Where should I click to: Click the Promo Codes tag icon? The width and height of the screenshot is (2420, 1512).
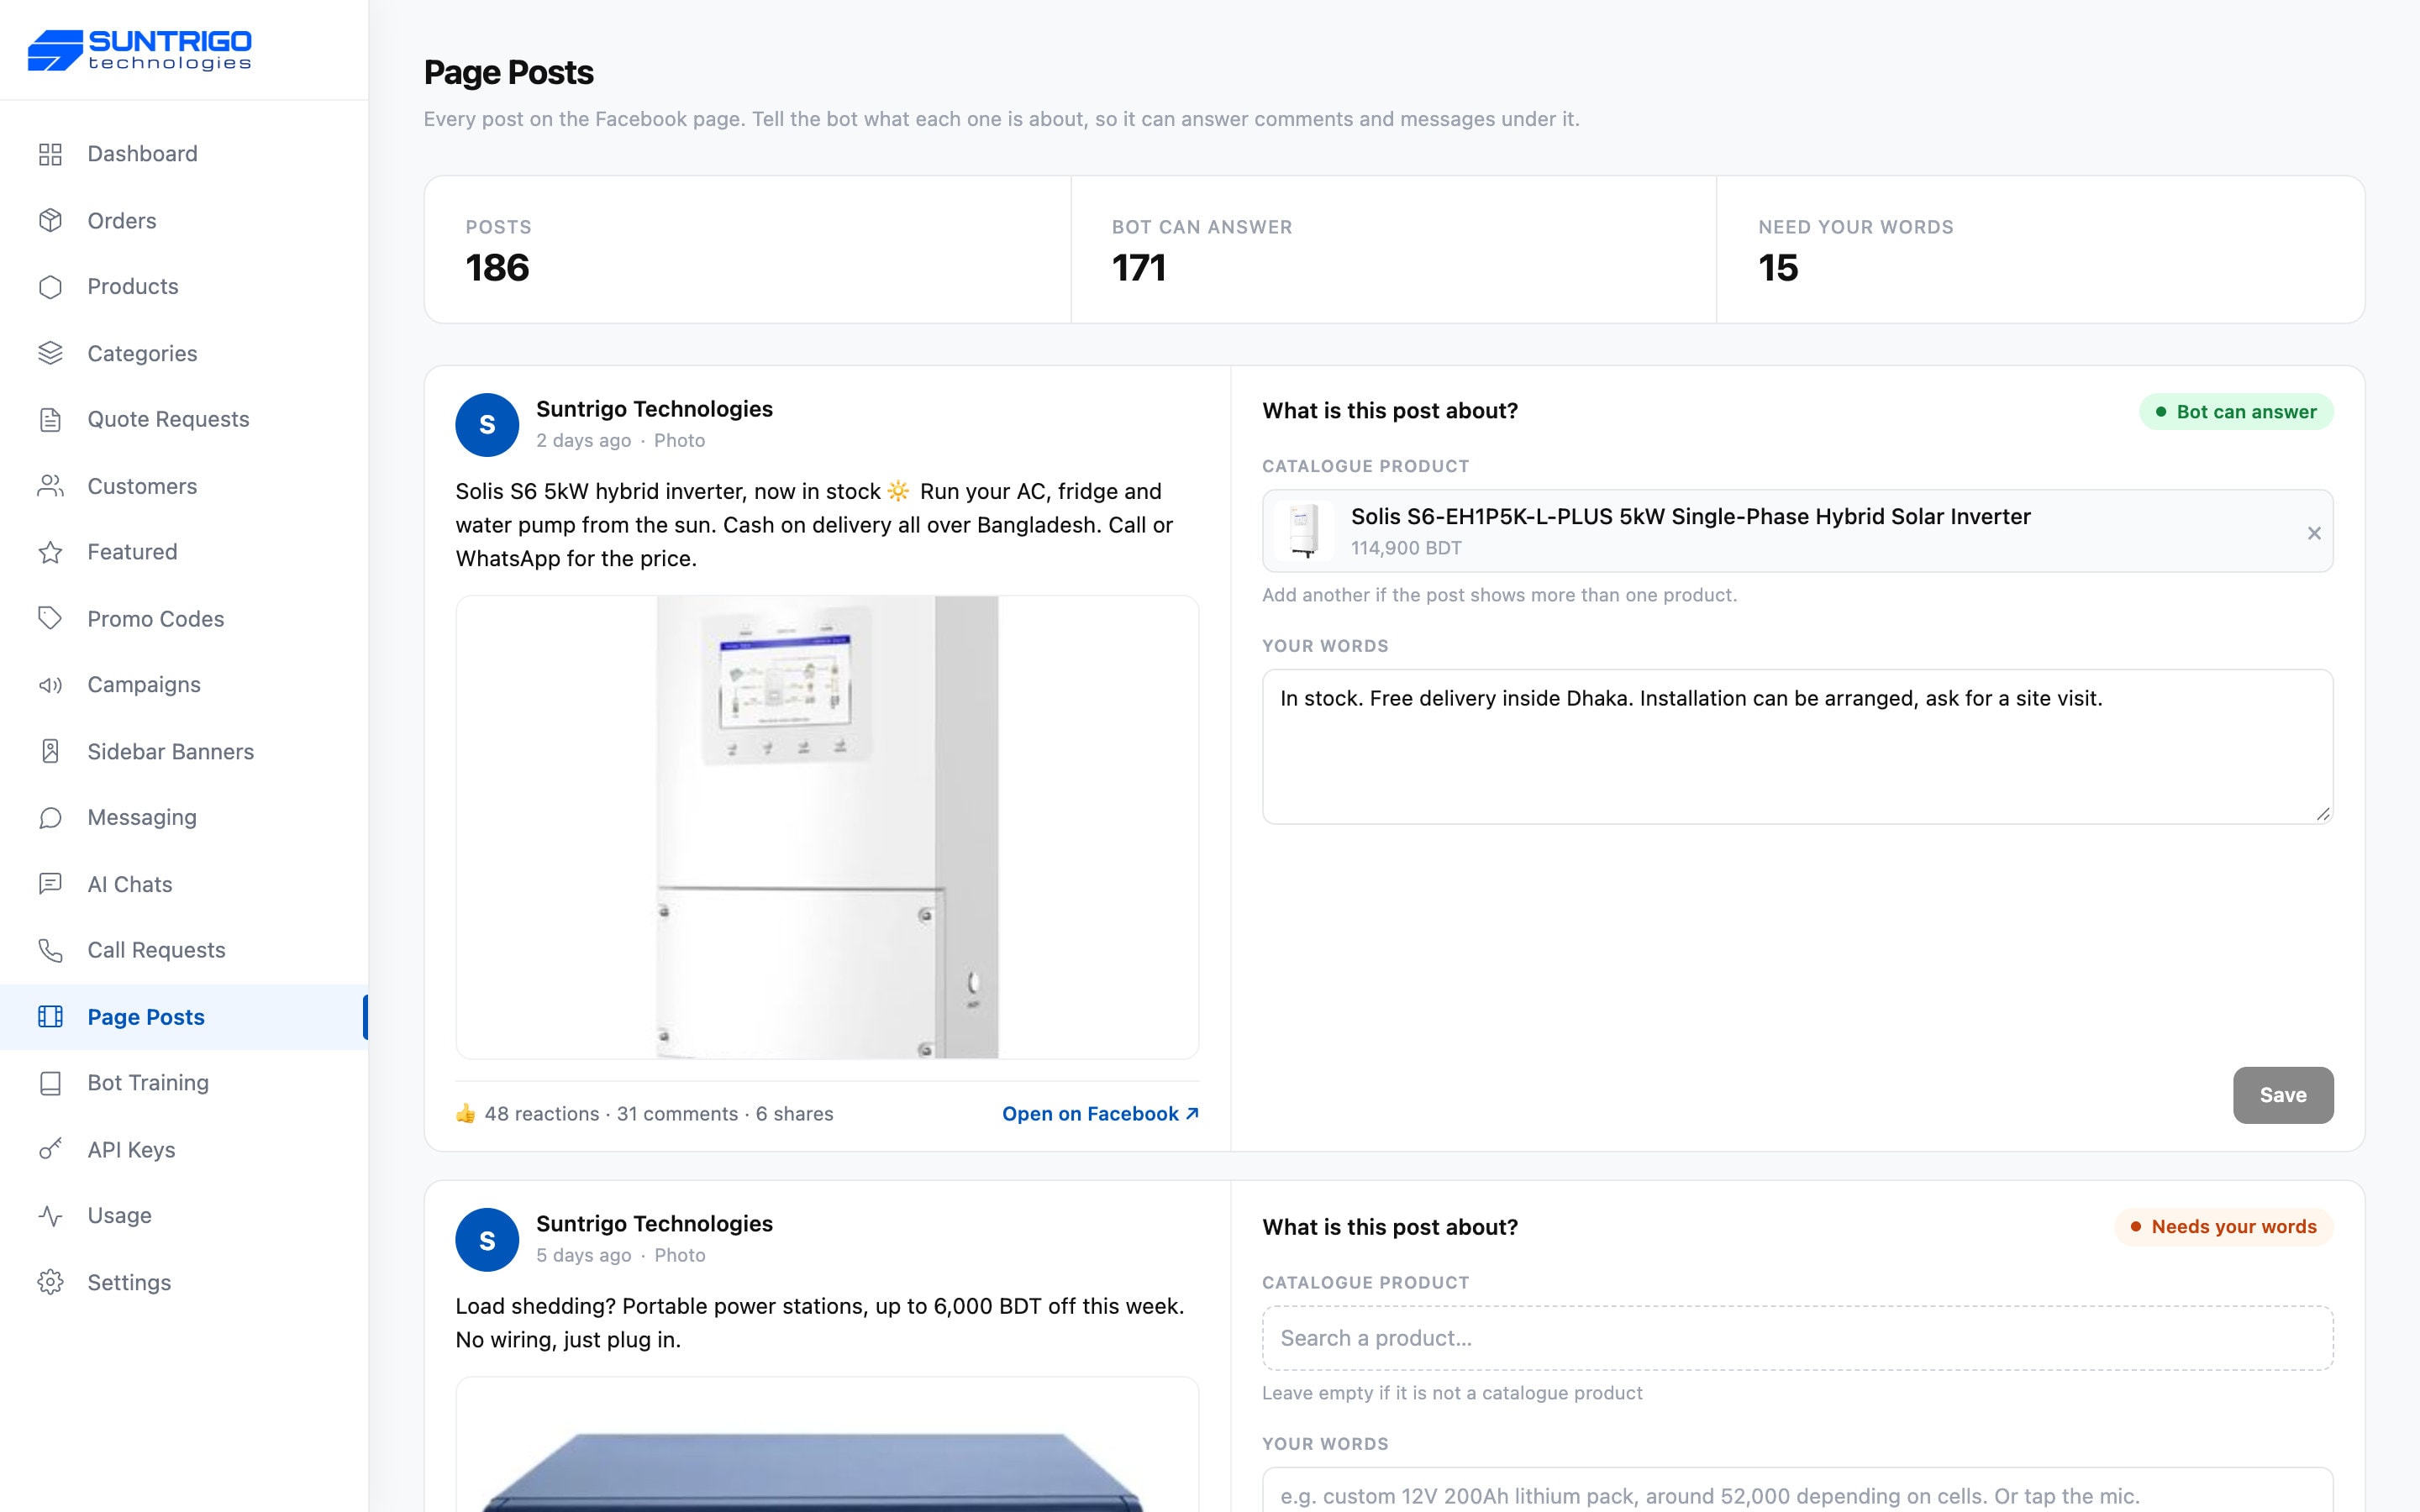pyautogui.click(x=50, y=618)
